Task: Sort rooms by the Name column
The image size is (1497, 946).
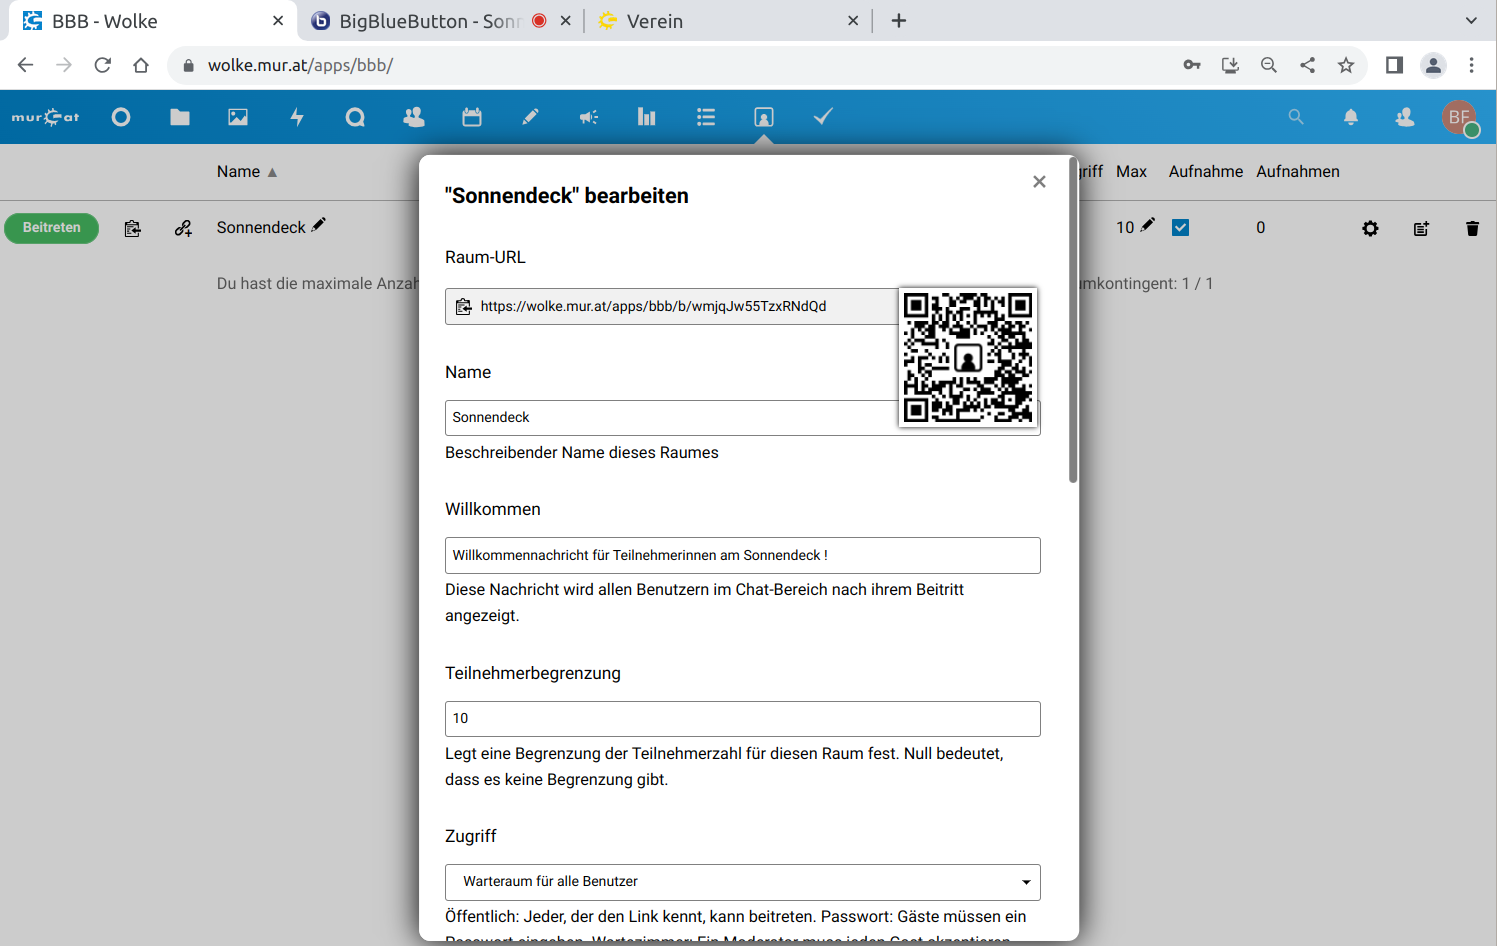Action: [x=239, y=172]
